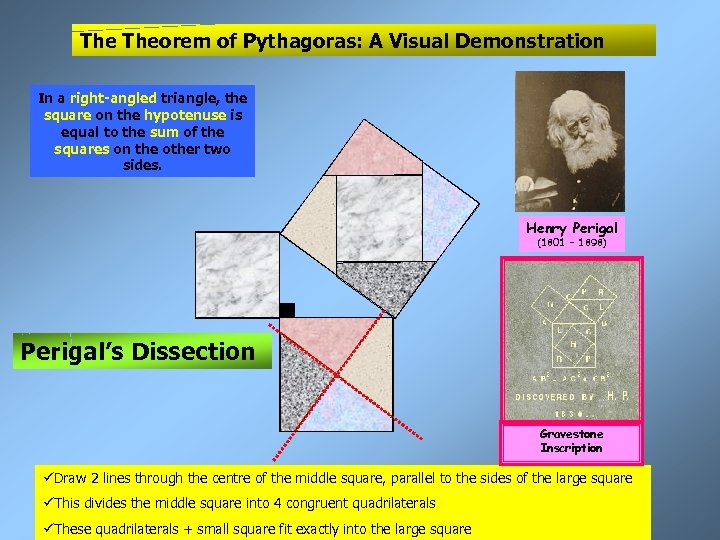Click the gravestone inscription photo
The height and width of the screenshot is (540, 720).
tap(572, 339)
